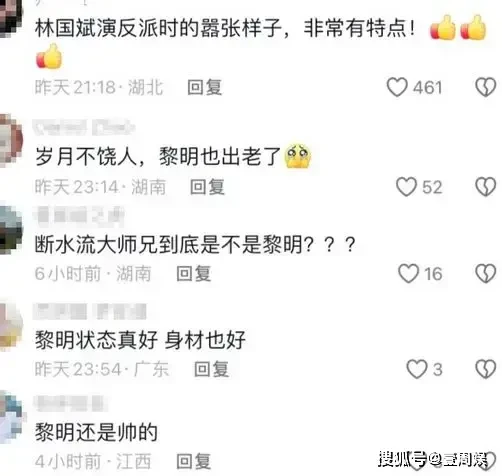Open avatar of the 黎明状态真好 commenter
The image size is (502, 476).
(10, 326)
